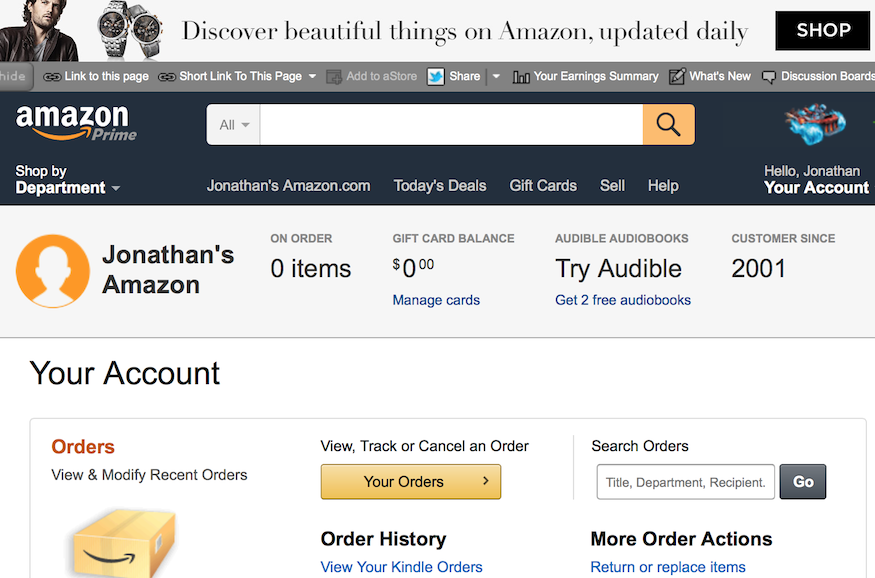
Task: Open the All search category dropdown
Action: (233, 124)
